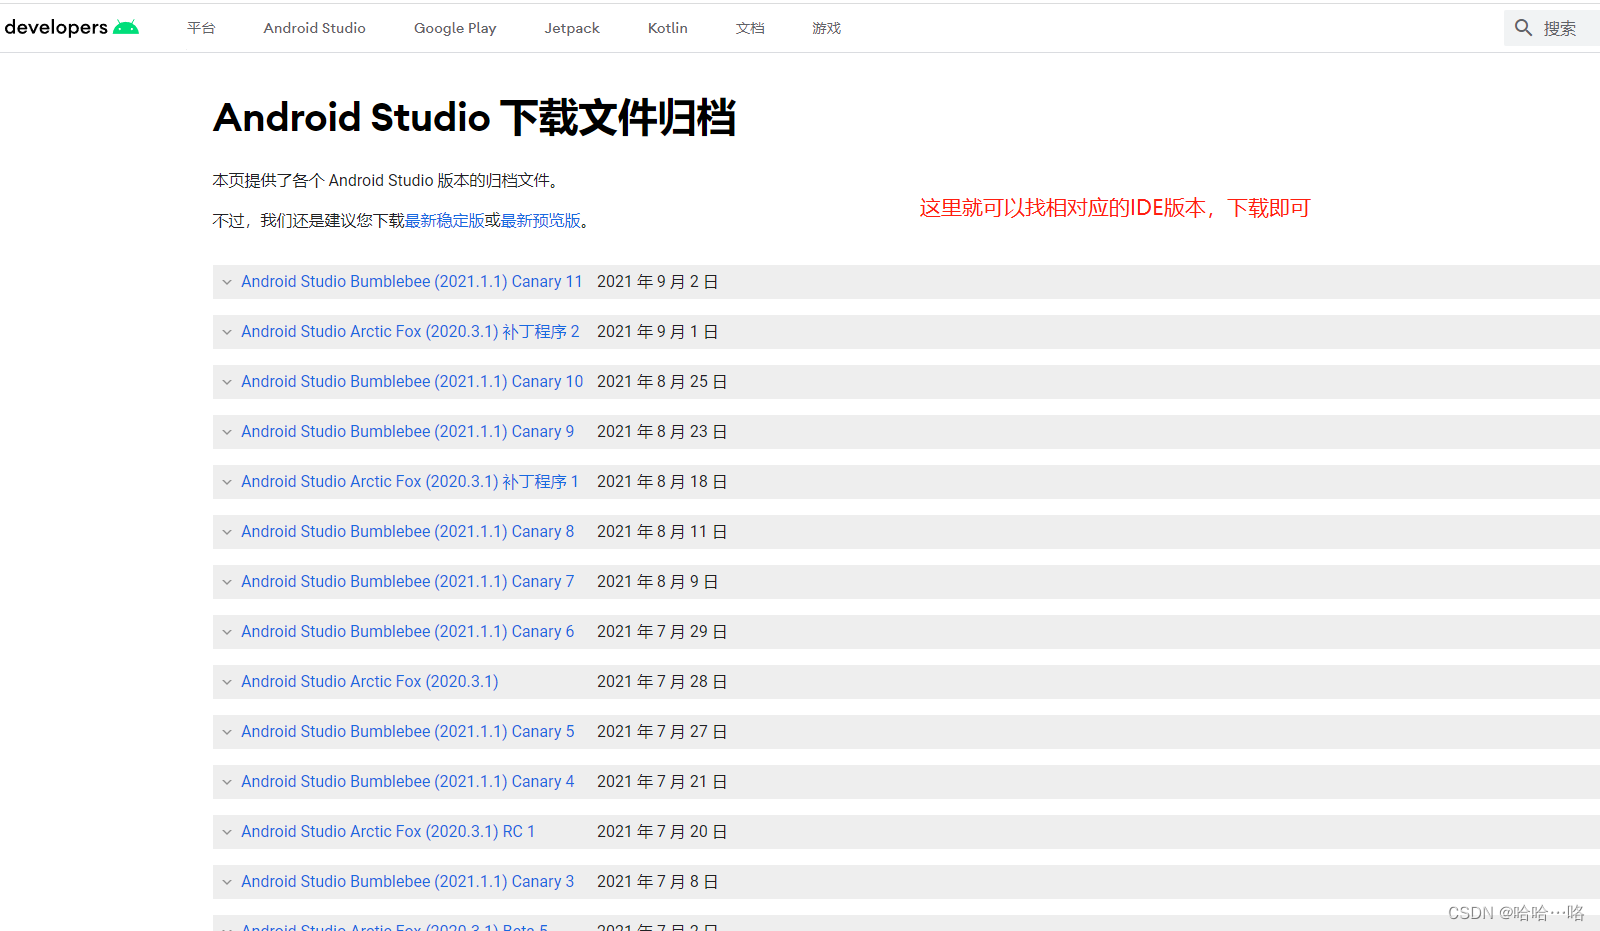Focus the 搜索 search field
The height and width of the screenshot is (931, 1600).
point(1552,28)
